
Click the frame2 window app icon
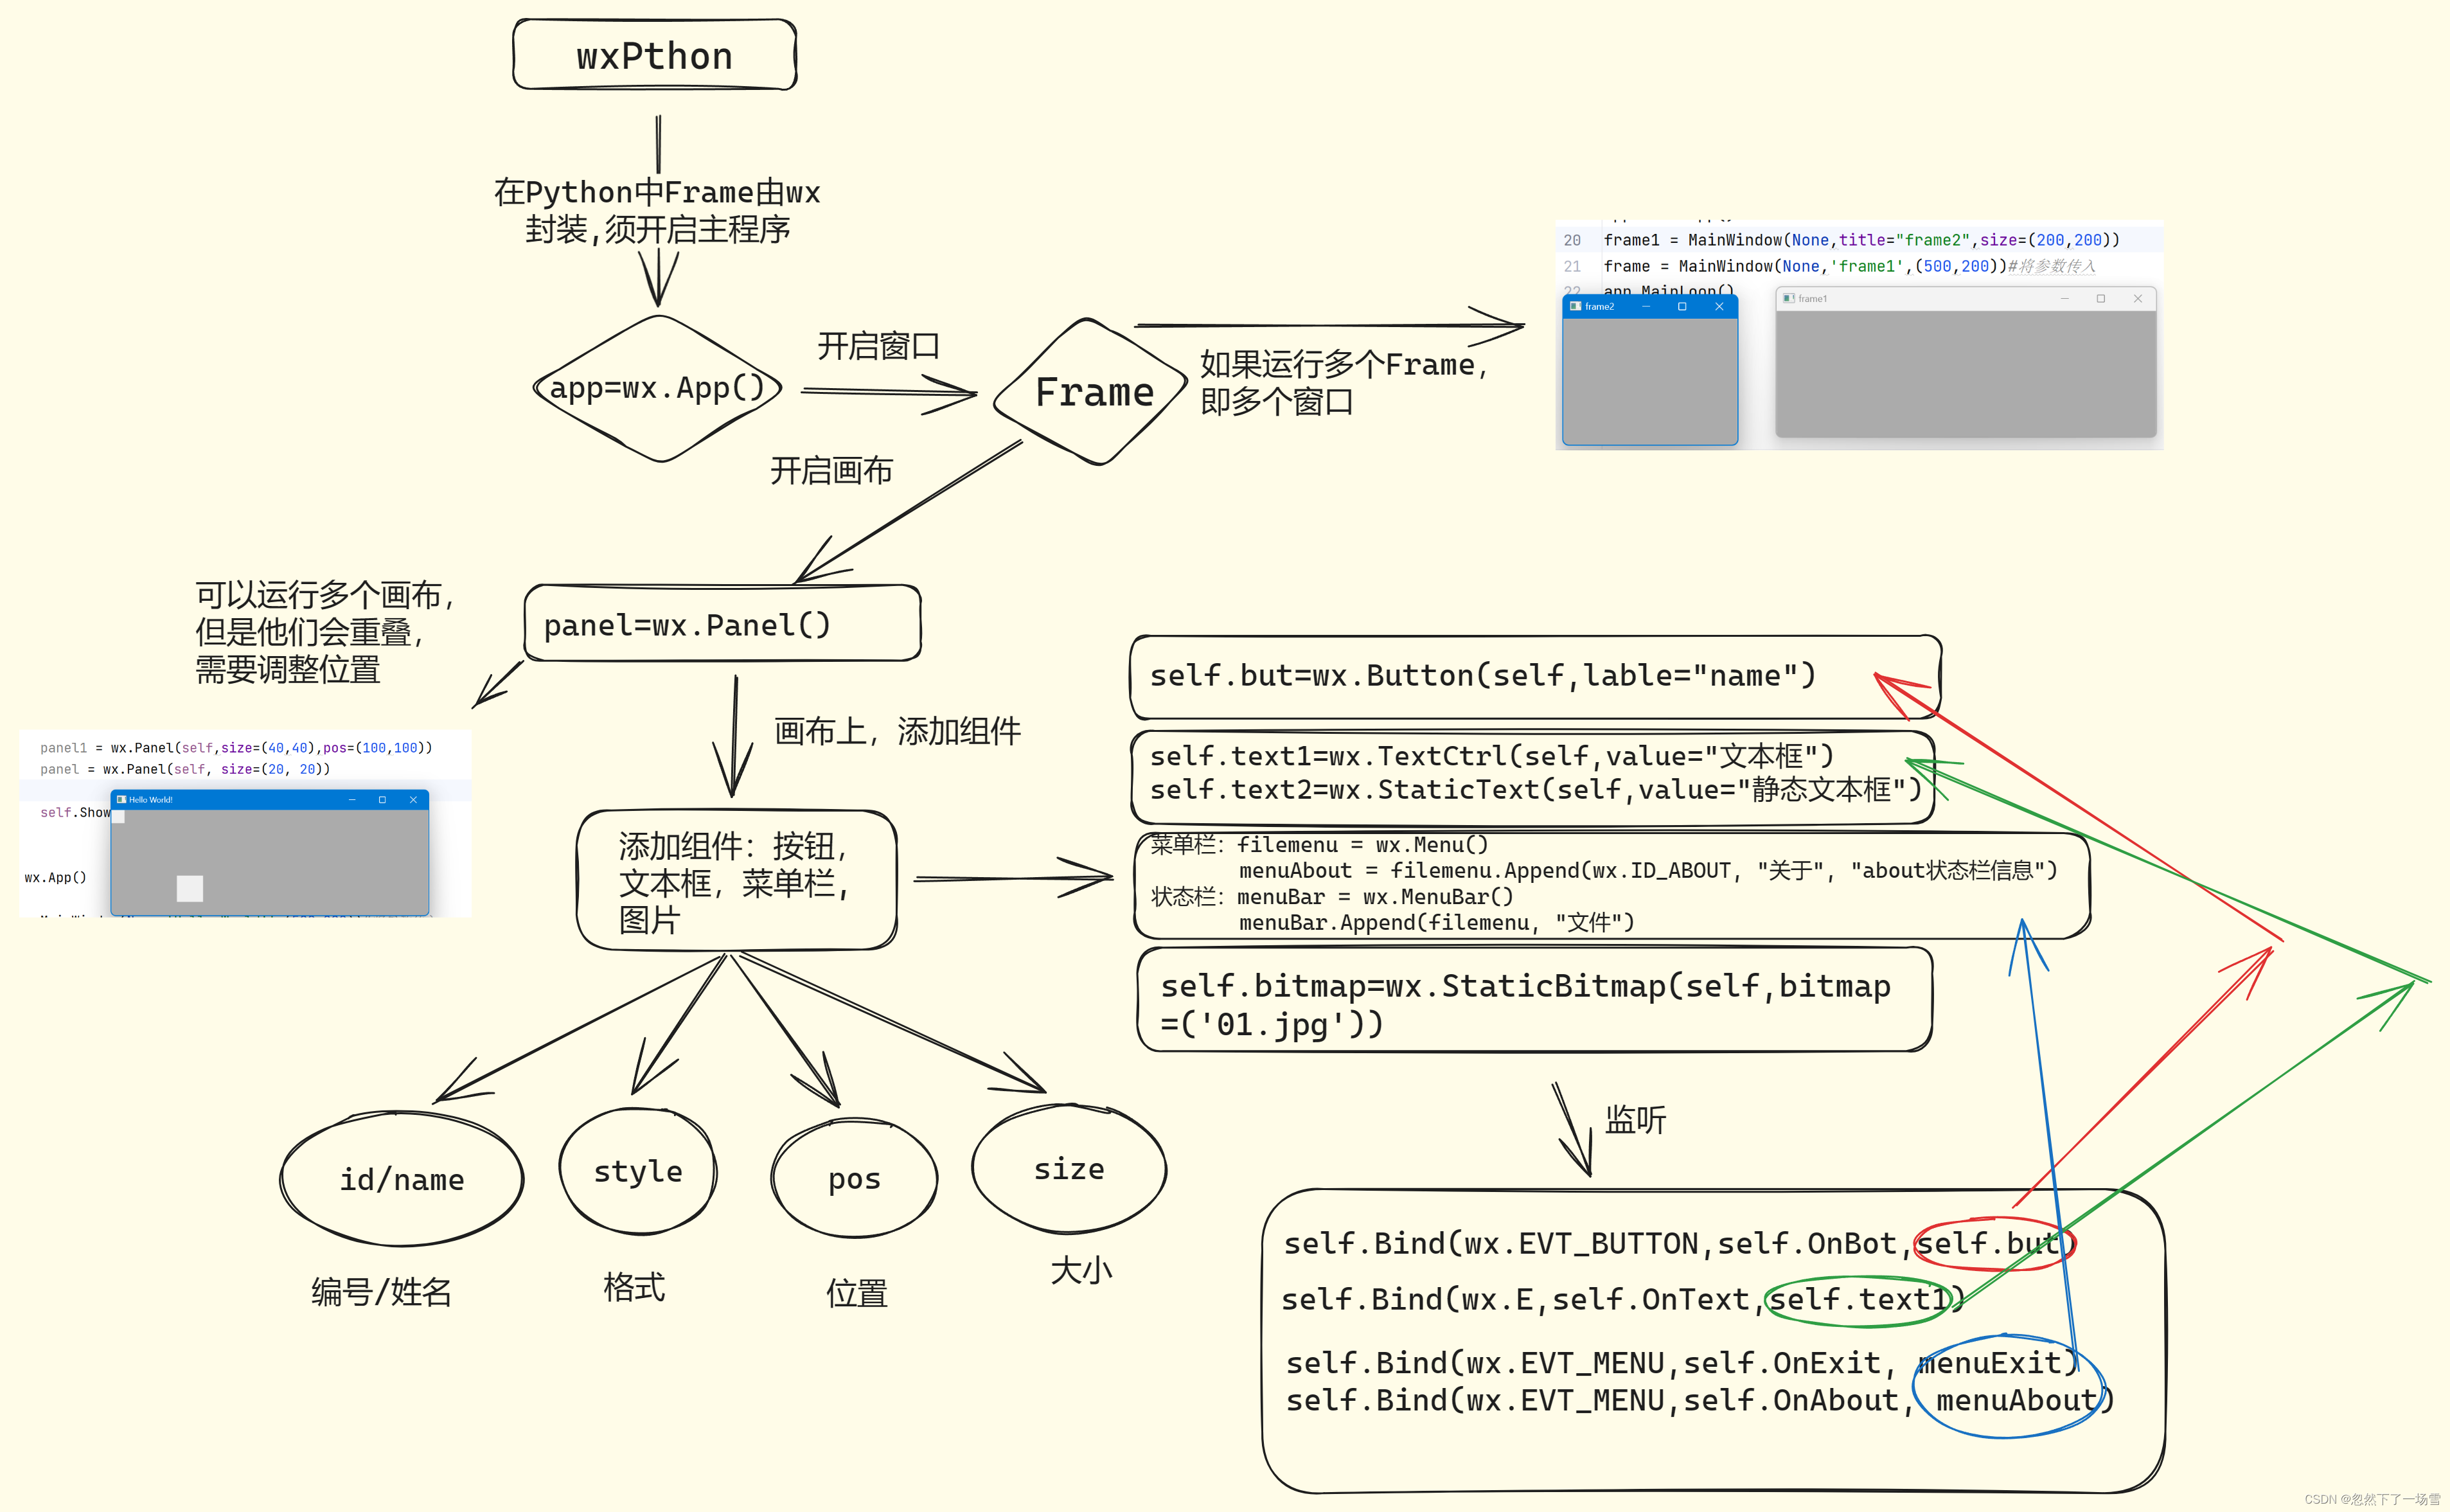tap(1575, 307)
